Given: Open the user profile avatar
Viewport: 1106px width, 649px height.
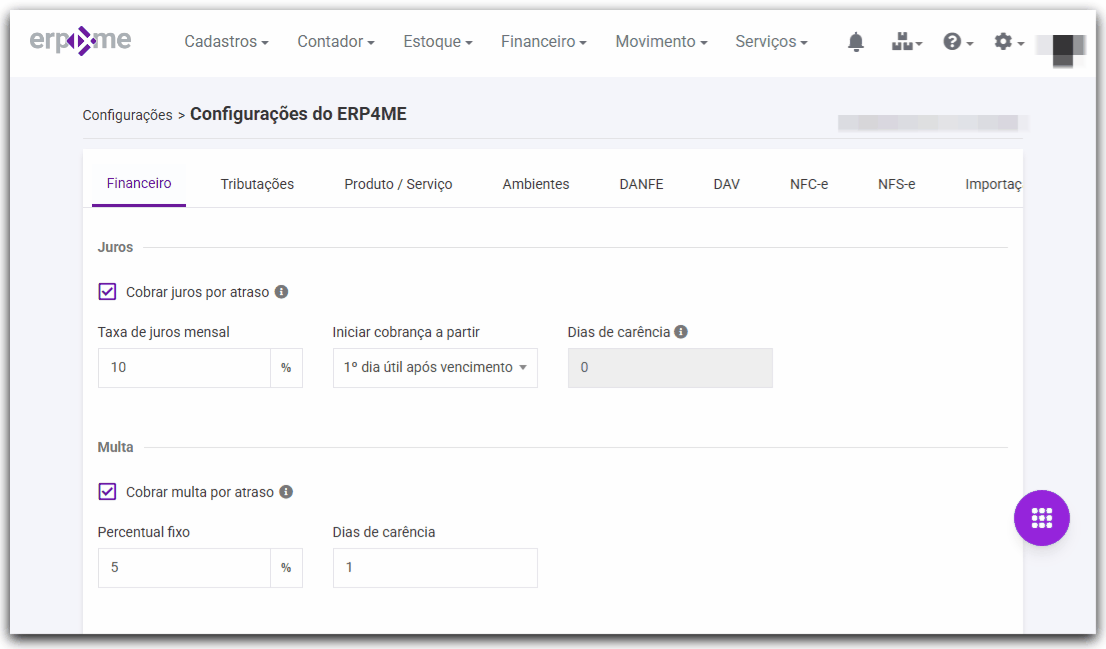Looking at the screenshot, I should pyautogui.click(x=1062, y=47).
